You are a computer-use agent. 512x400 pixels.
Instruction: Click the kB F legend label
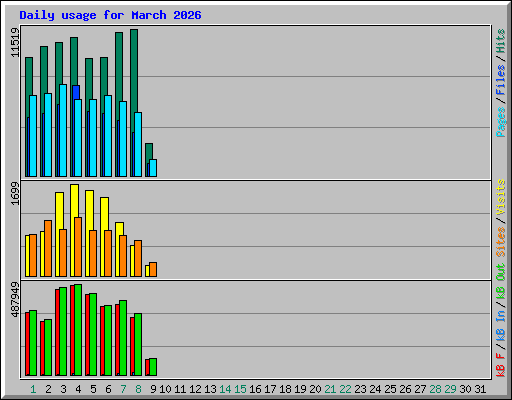click(501, 365)
